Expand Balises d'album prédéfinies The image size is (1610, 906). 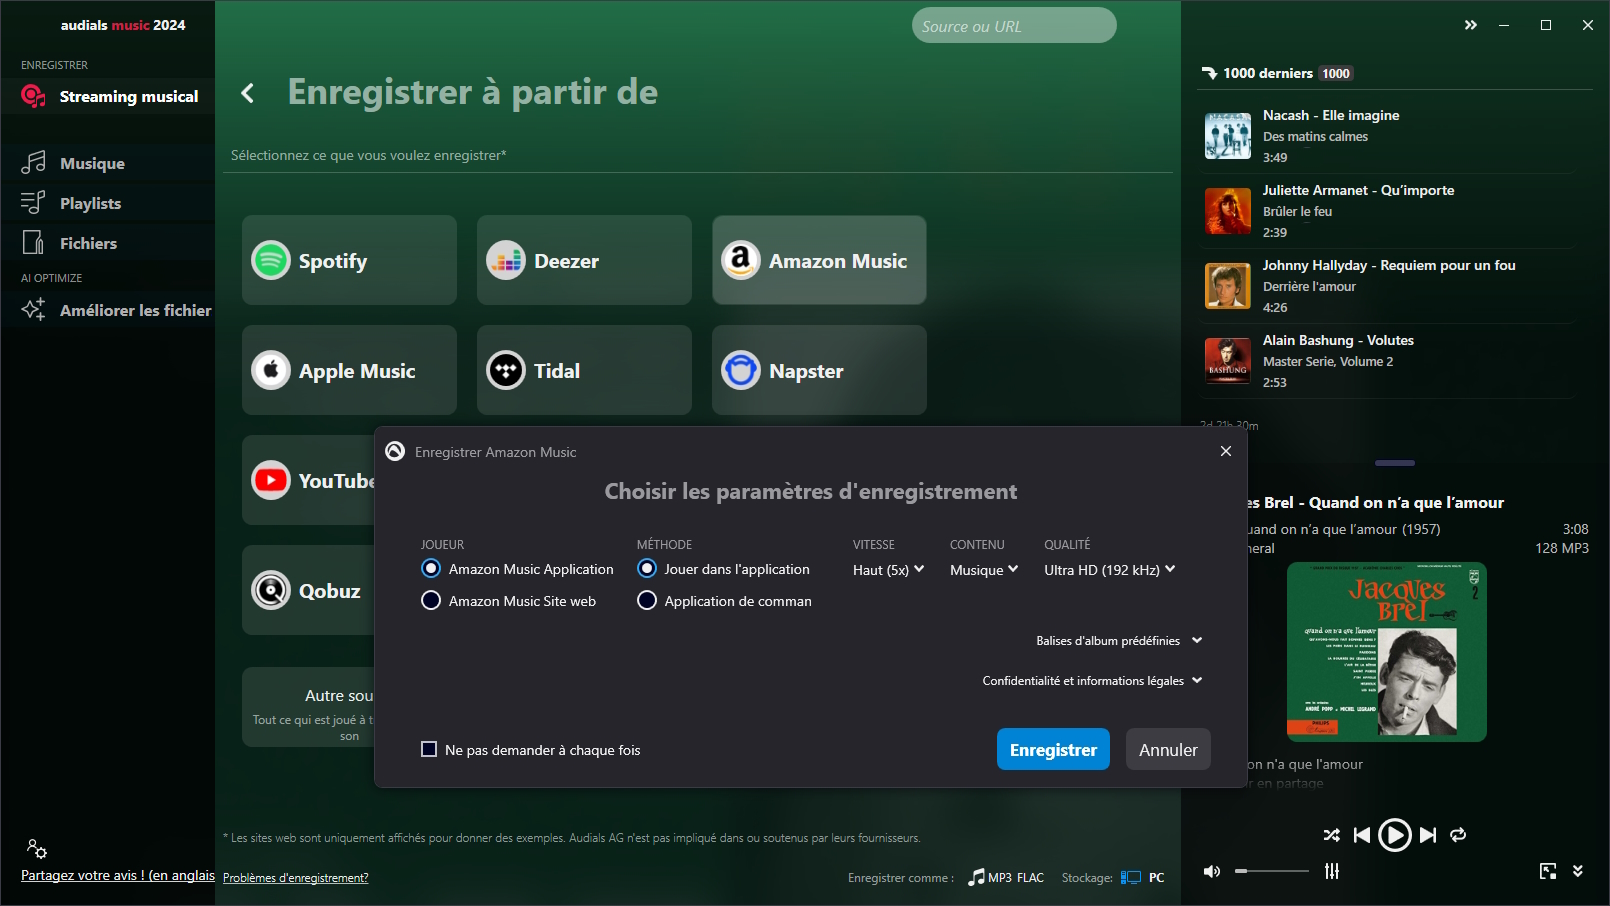click(1119, 640)
